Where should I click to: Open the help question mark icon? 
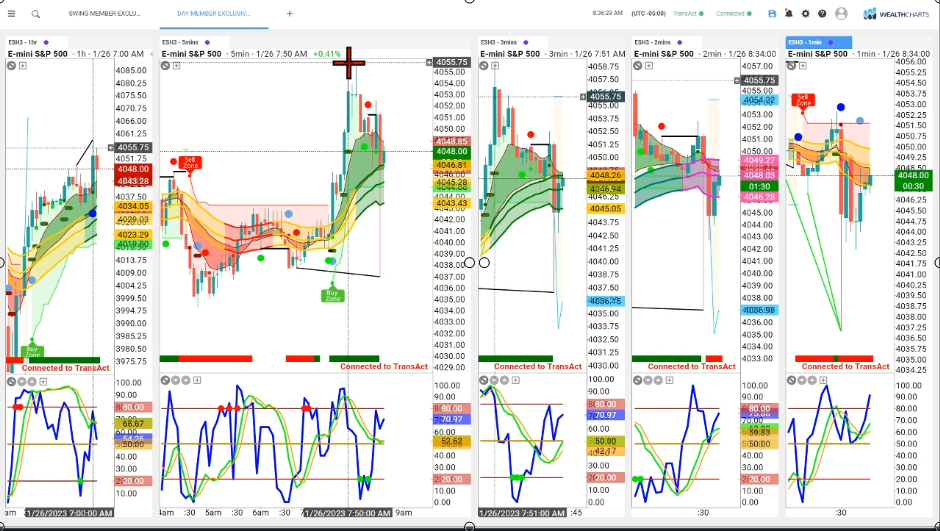tap(822, 13)
